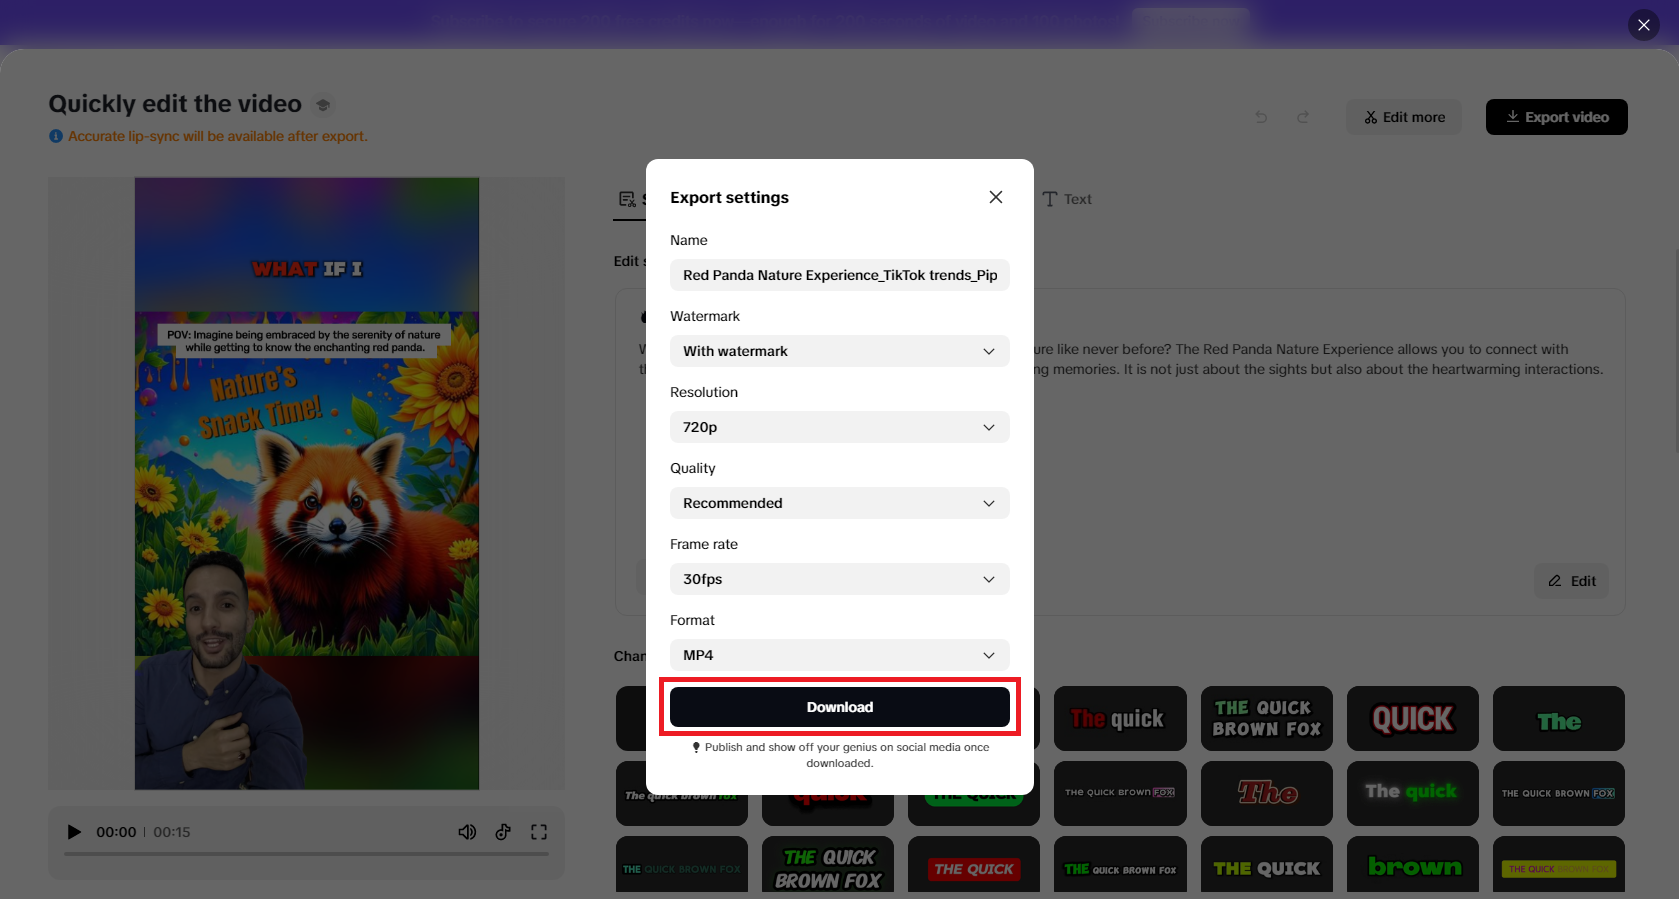Click the TikTok icon in player bar
The width and height of the screenshot is (1679, 899).
pos(503,832)
